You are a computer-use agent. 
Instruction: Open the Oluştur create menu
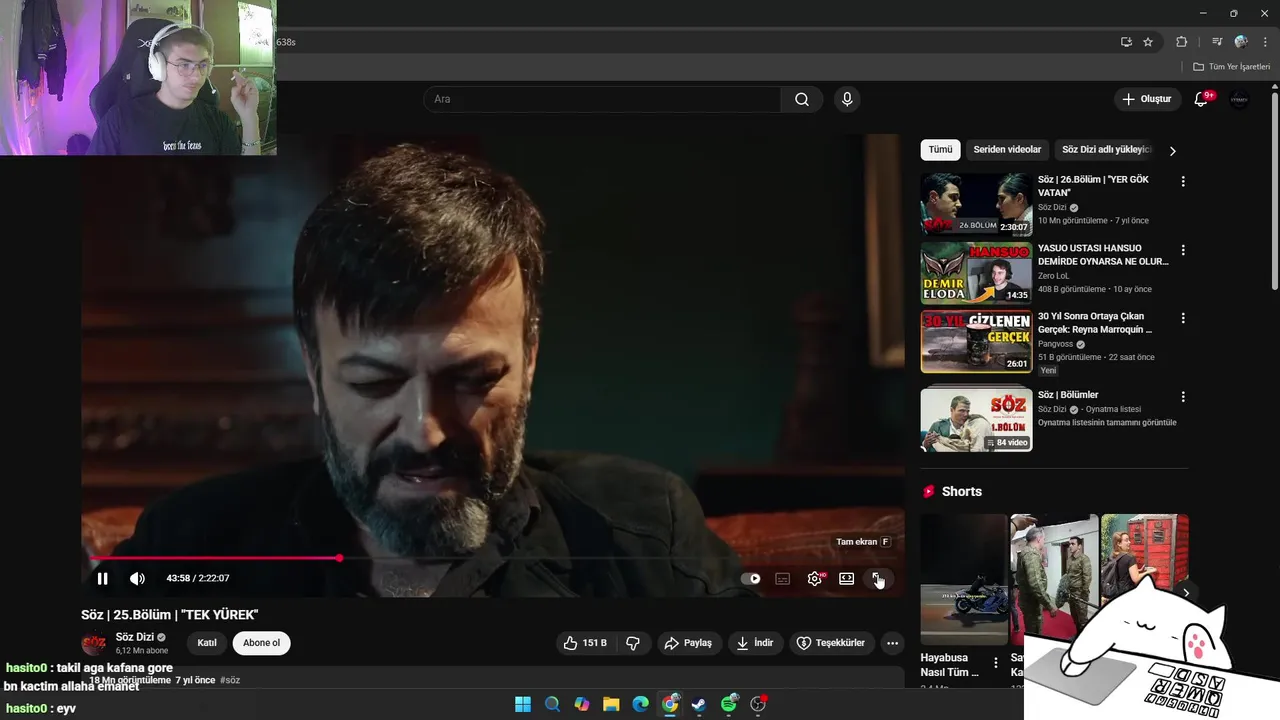point(1146,99)
